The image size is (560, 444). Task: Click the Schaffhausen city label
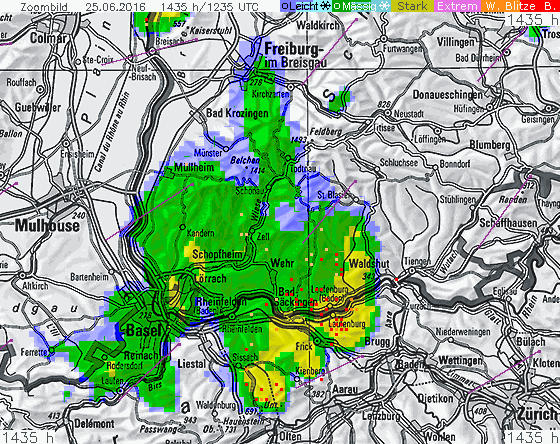point(508,223)
